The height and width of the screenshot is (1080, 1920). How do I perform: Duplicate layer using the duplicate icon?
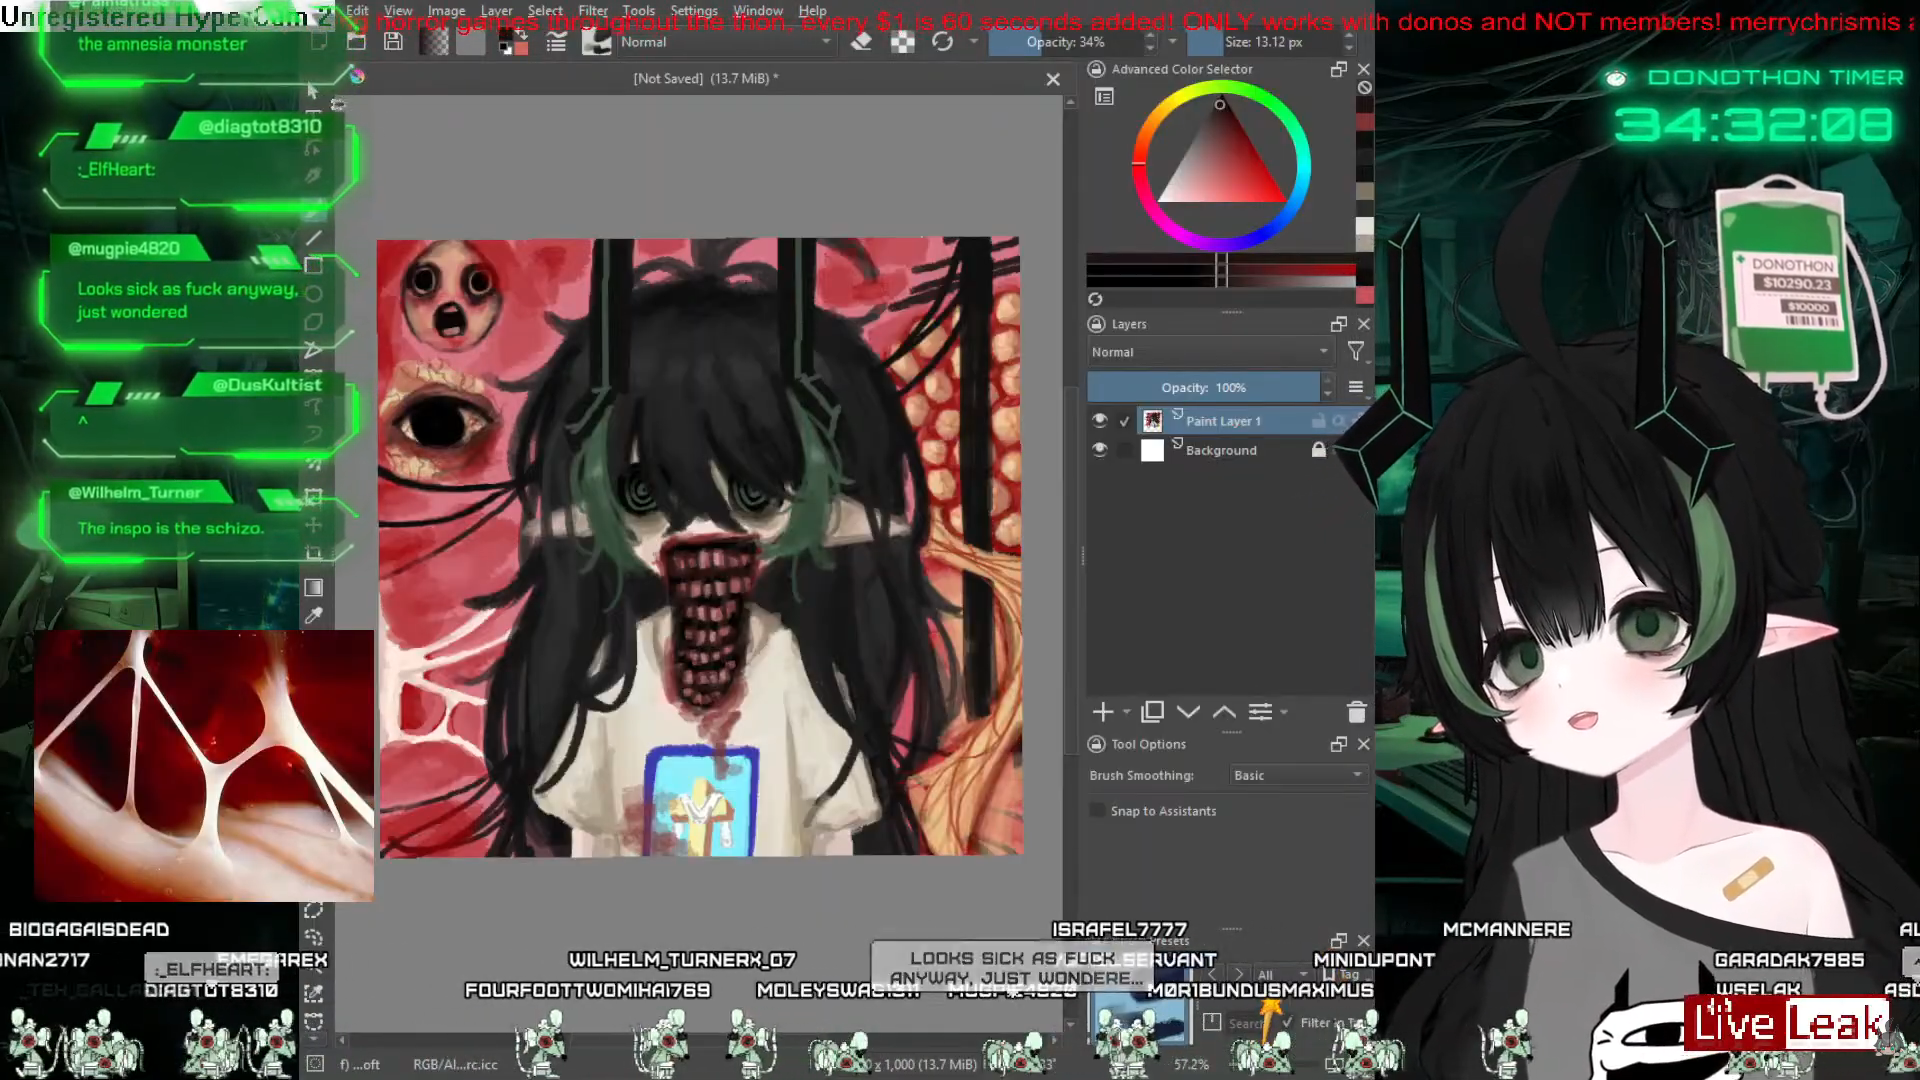pyautogui.click(x=1152, y=712)
